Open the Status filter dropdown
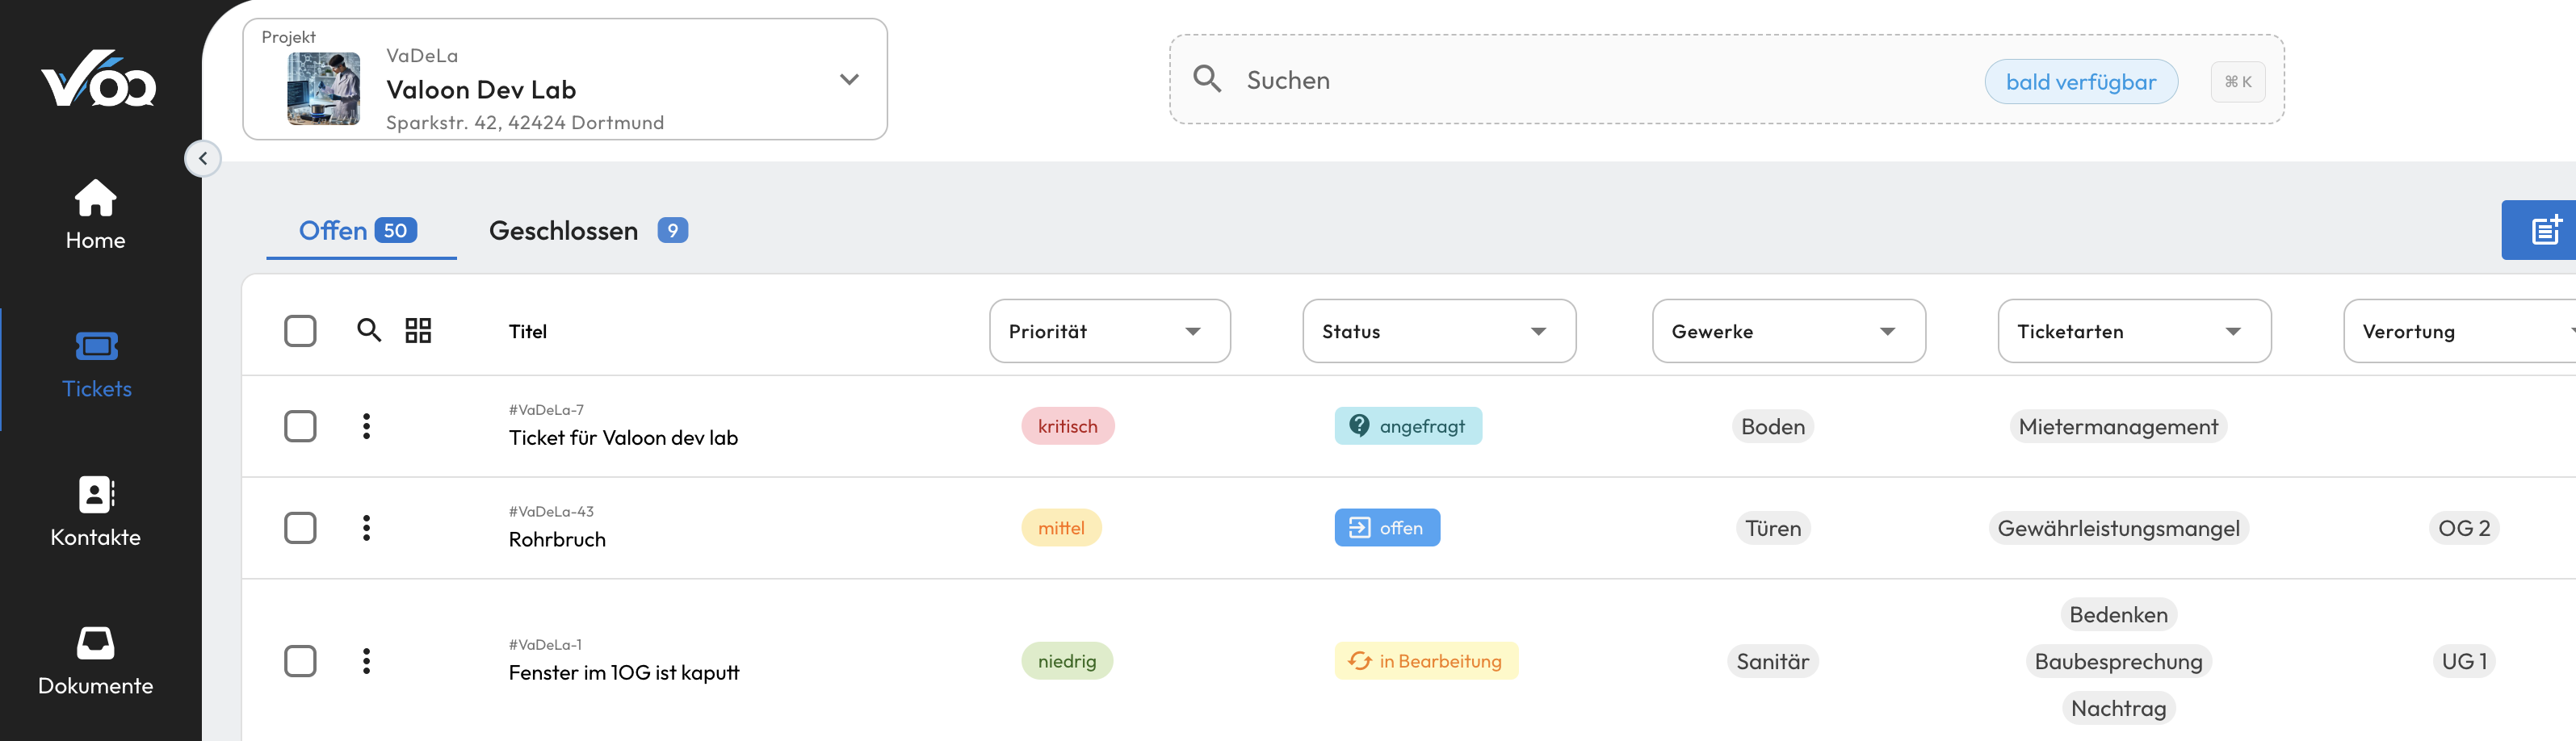 pyautogui.click(x=1438, y=331)
